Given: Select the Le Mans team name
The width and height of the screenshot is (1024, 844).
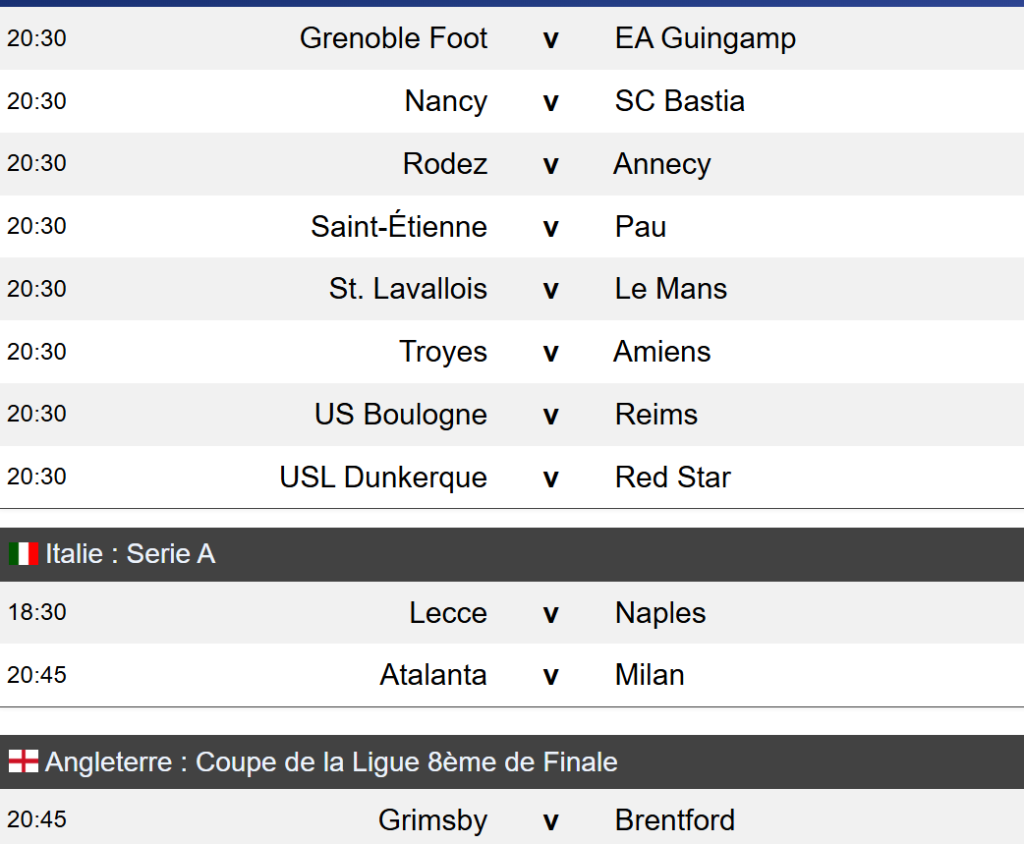Looking at the screenshot, I should [x=671, y=289].
